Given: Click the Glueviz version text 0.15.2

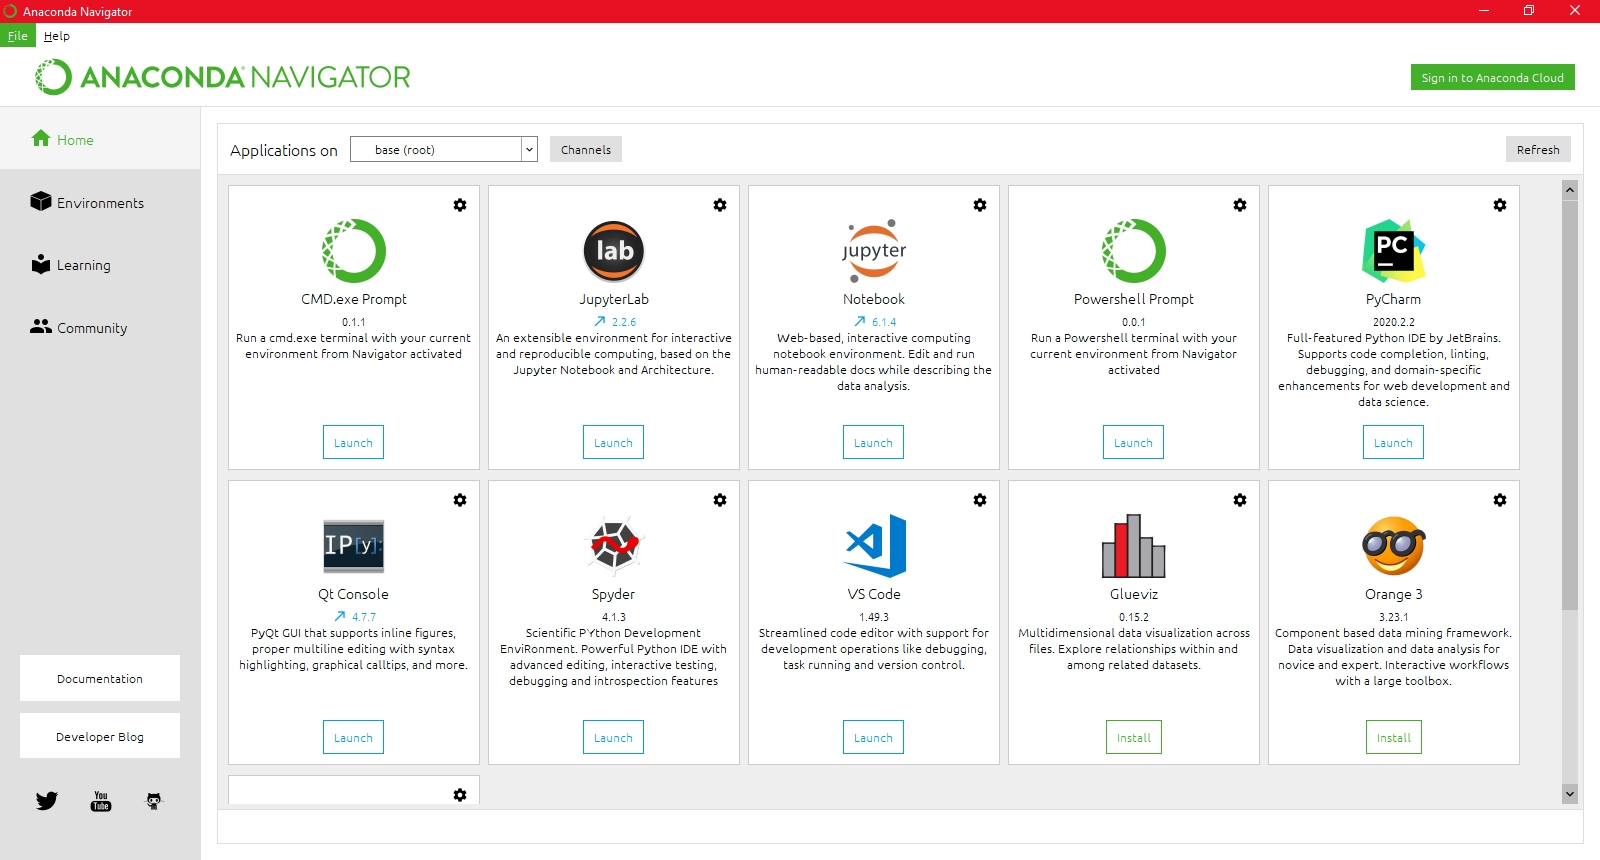Looking at the screenshot, I should 1134,617.
